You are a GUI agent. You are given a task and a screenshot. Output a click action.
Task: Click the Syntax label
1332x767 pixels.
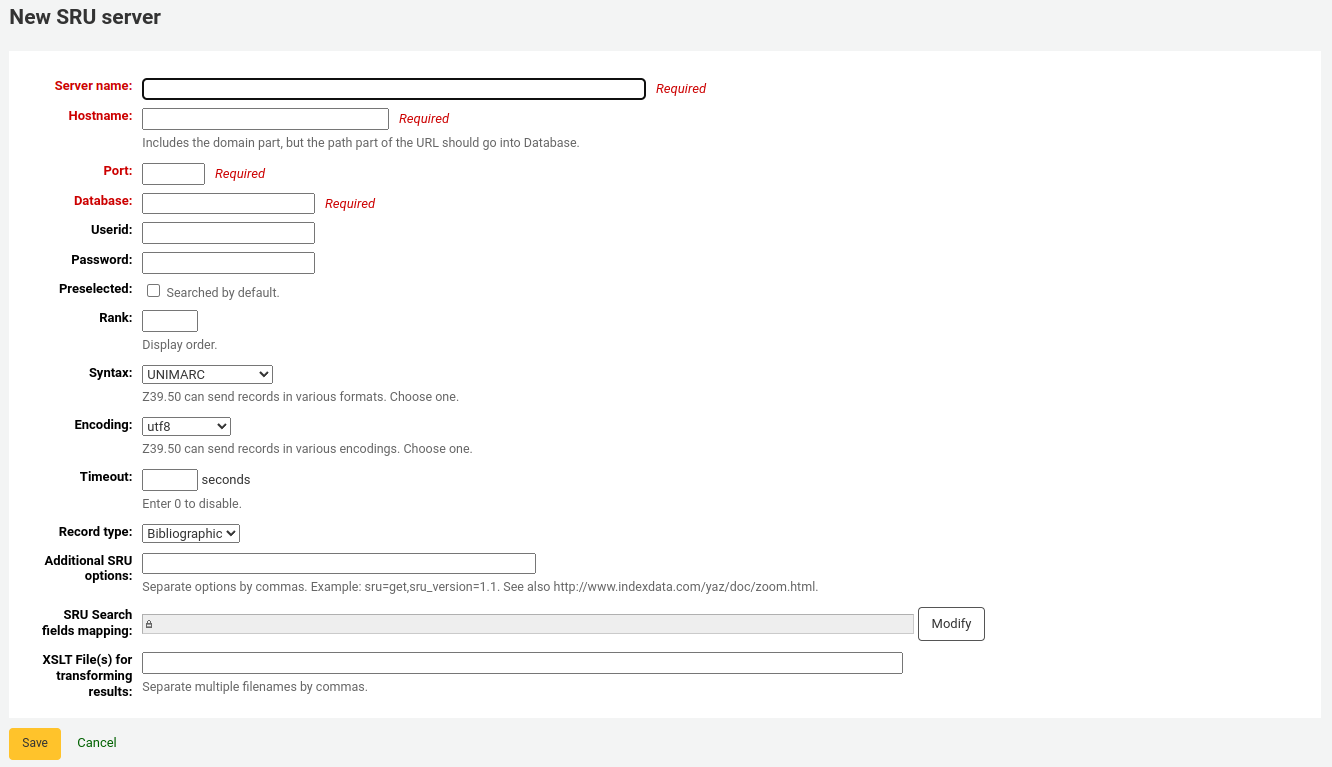(110, 373)
